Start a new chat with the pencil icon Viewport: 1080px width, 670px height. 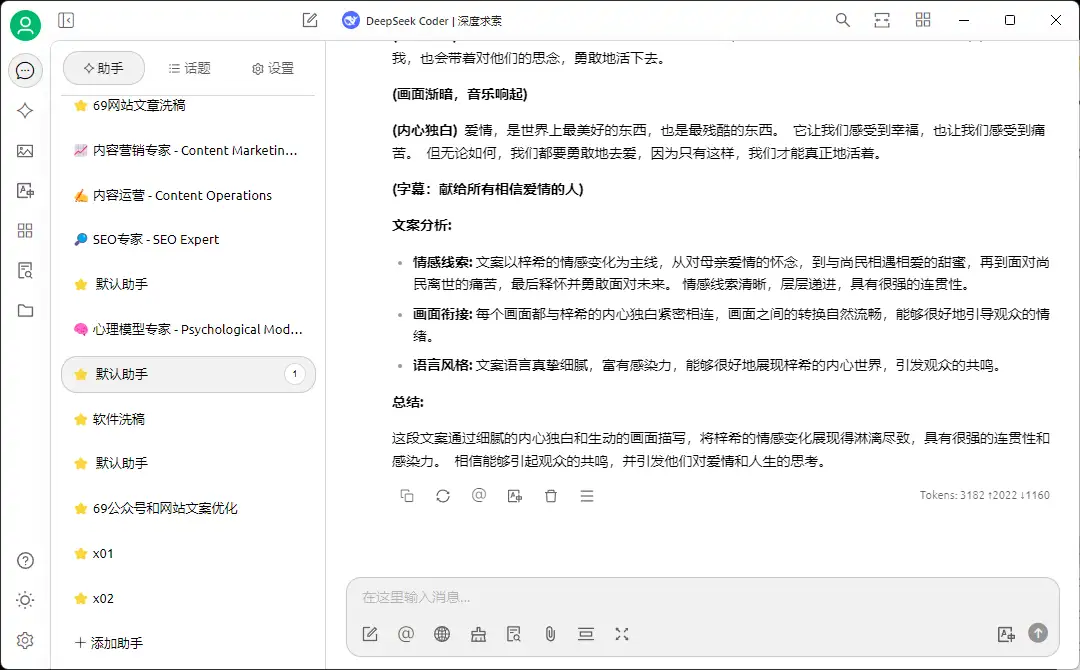click(x=310, y=19)
